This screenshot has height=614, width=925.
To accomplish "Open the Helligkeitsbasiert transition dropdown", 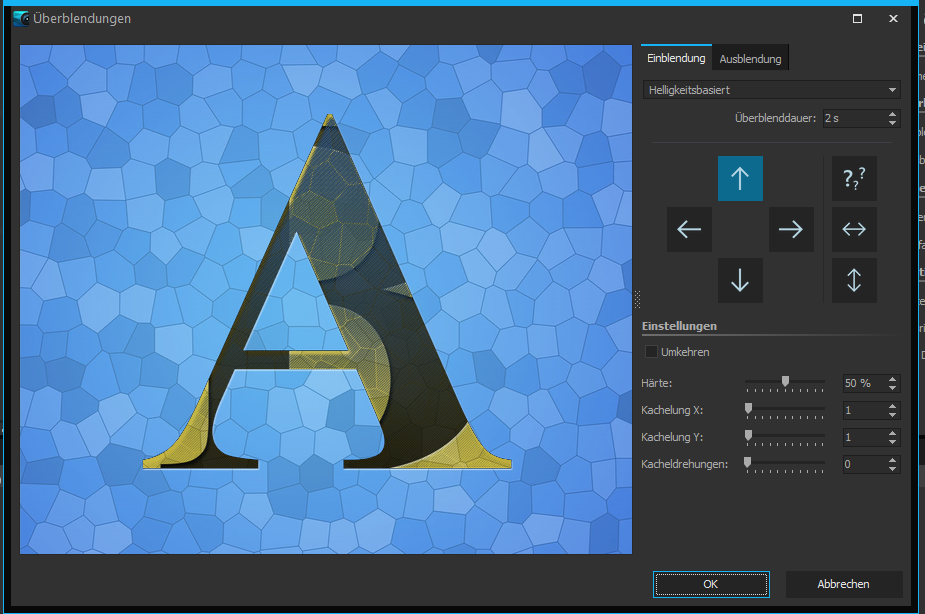I will [x=771, y=90].
